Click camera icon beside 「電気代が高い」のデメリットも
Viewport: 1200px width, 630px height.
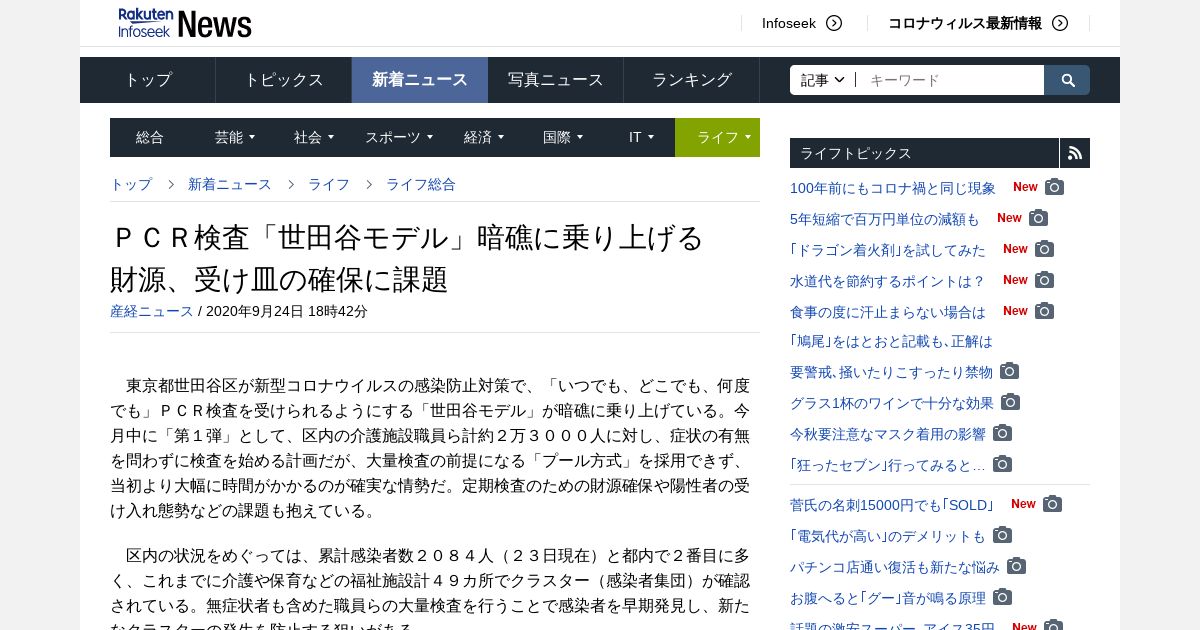click(1002, 535)
